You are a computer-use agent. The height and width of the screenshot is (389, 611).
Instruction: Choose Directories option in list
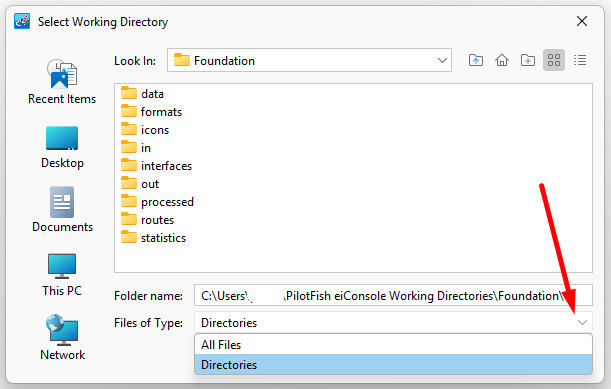[x=393, y=364]
